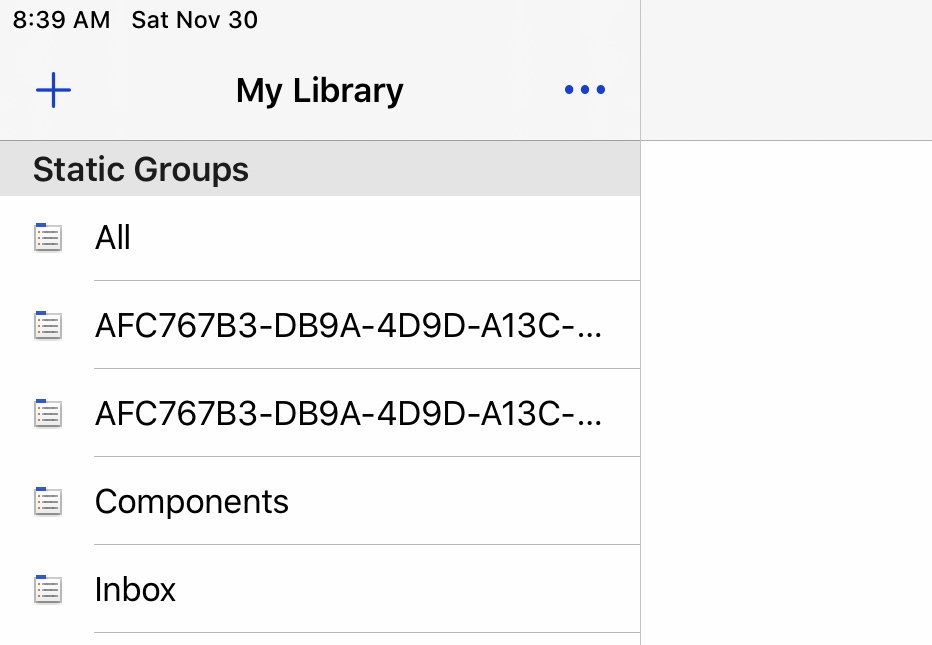Open the Inbox group

[x=320, y=590]
